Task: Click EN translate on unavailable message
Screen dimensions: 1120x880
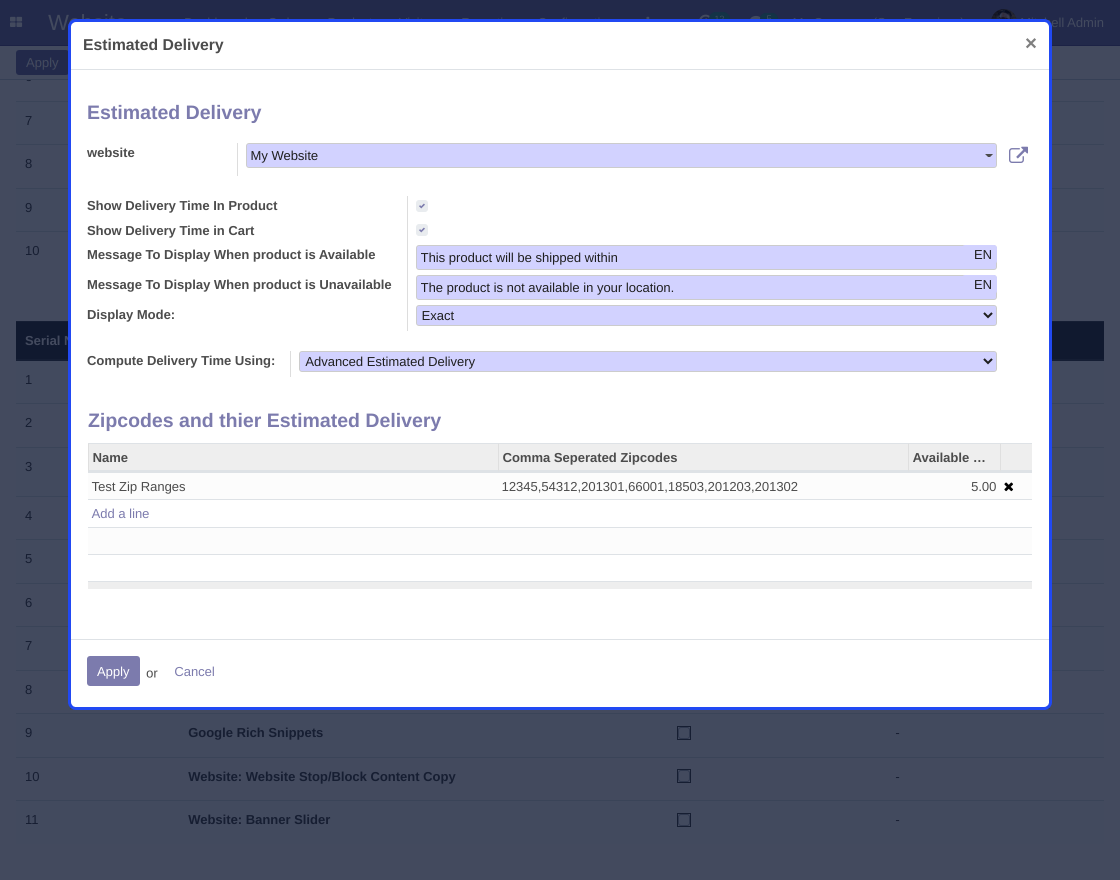Action: coord(982,285)
